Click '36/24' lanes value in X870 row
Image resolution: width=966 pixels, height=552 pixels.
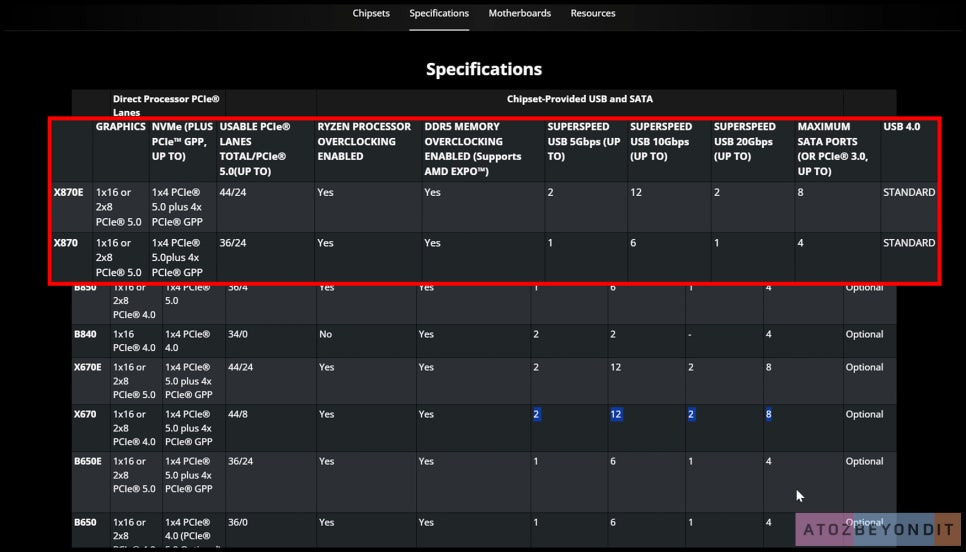(x=232, y=243)
